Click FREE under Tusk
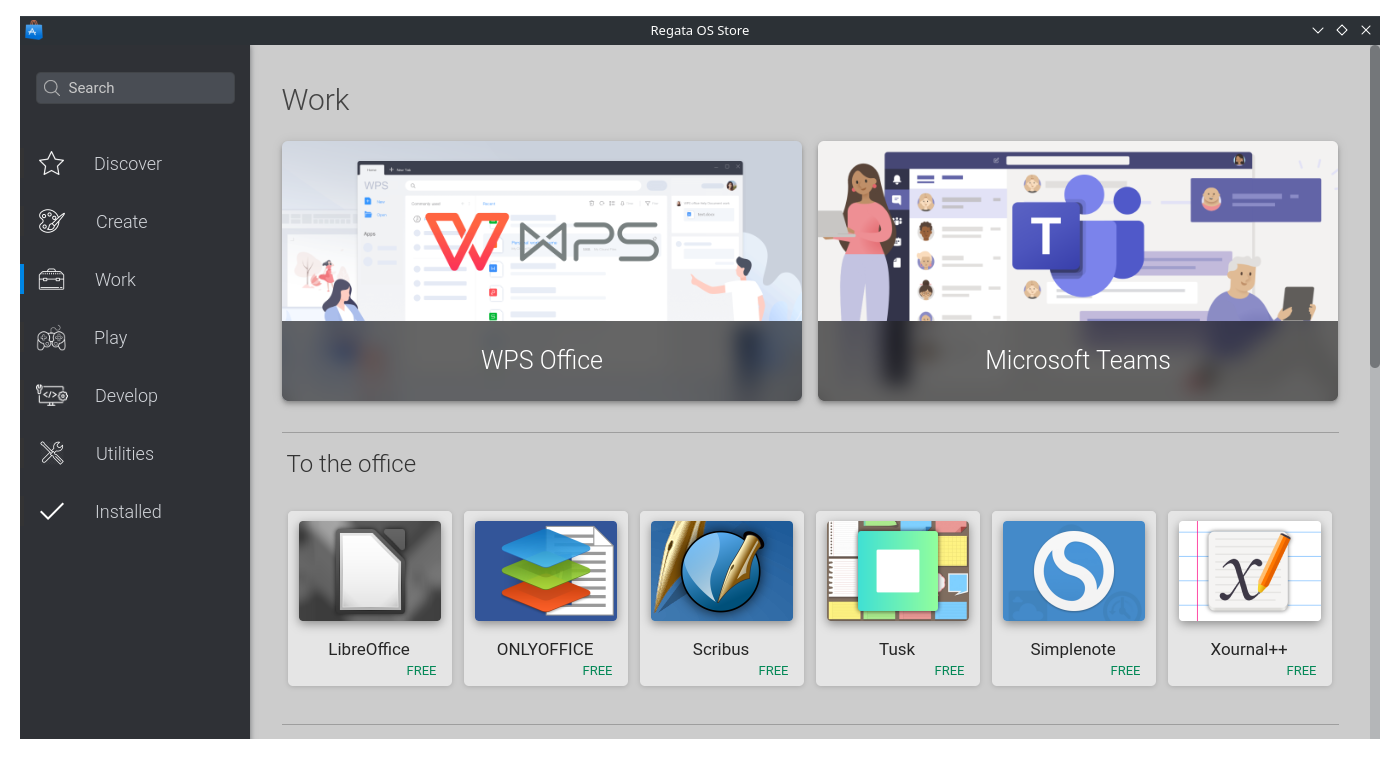Screen dimensions: 1400x763 click(x=949, y=671)
